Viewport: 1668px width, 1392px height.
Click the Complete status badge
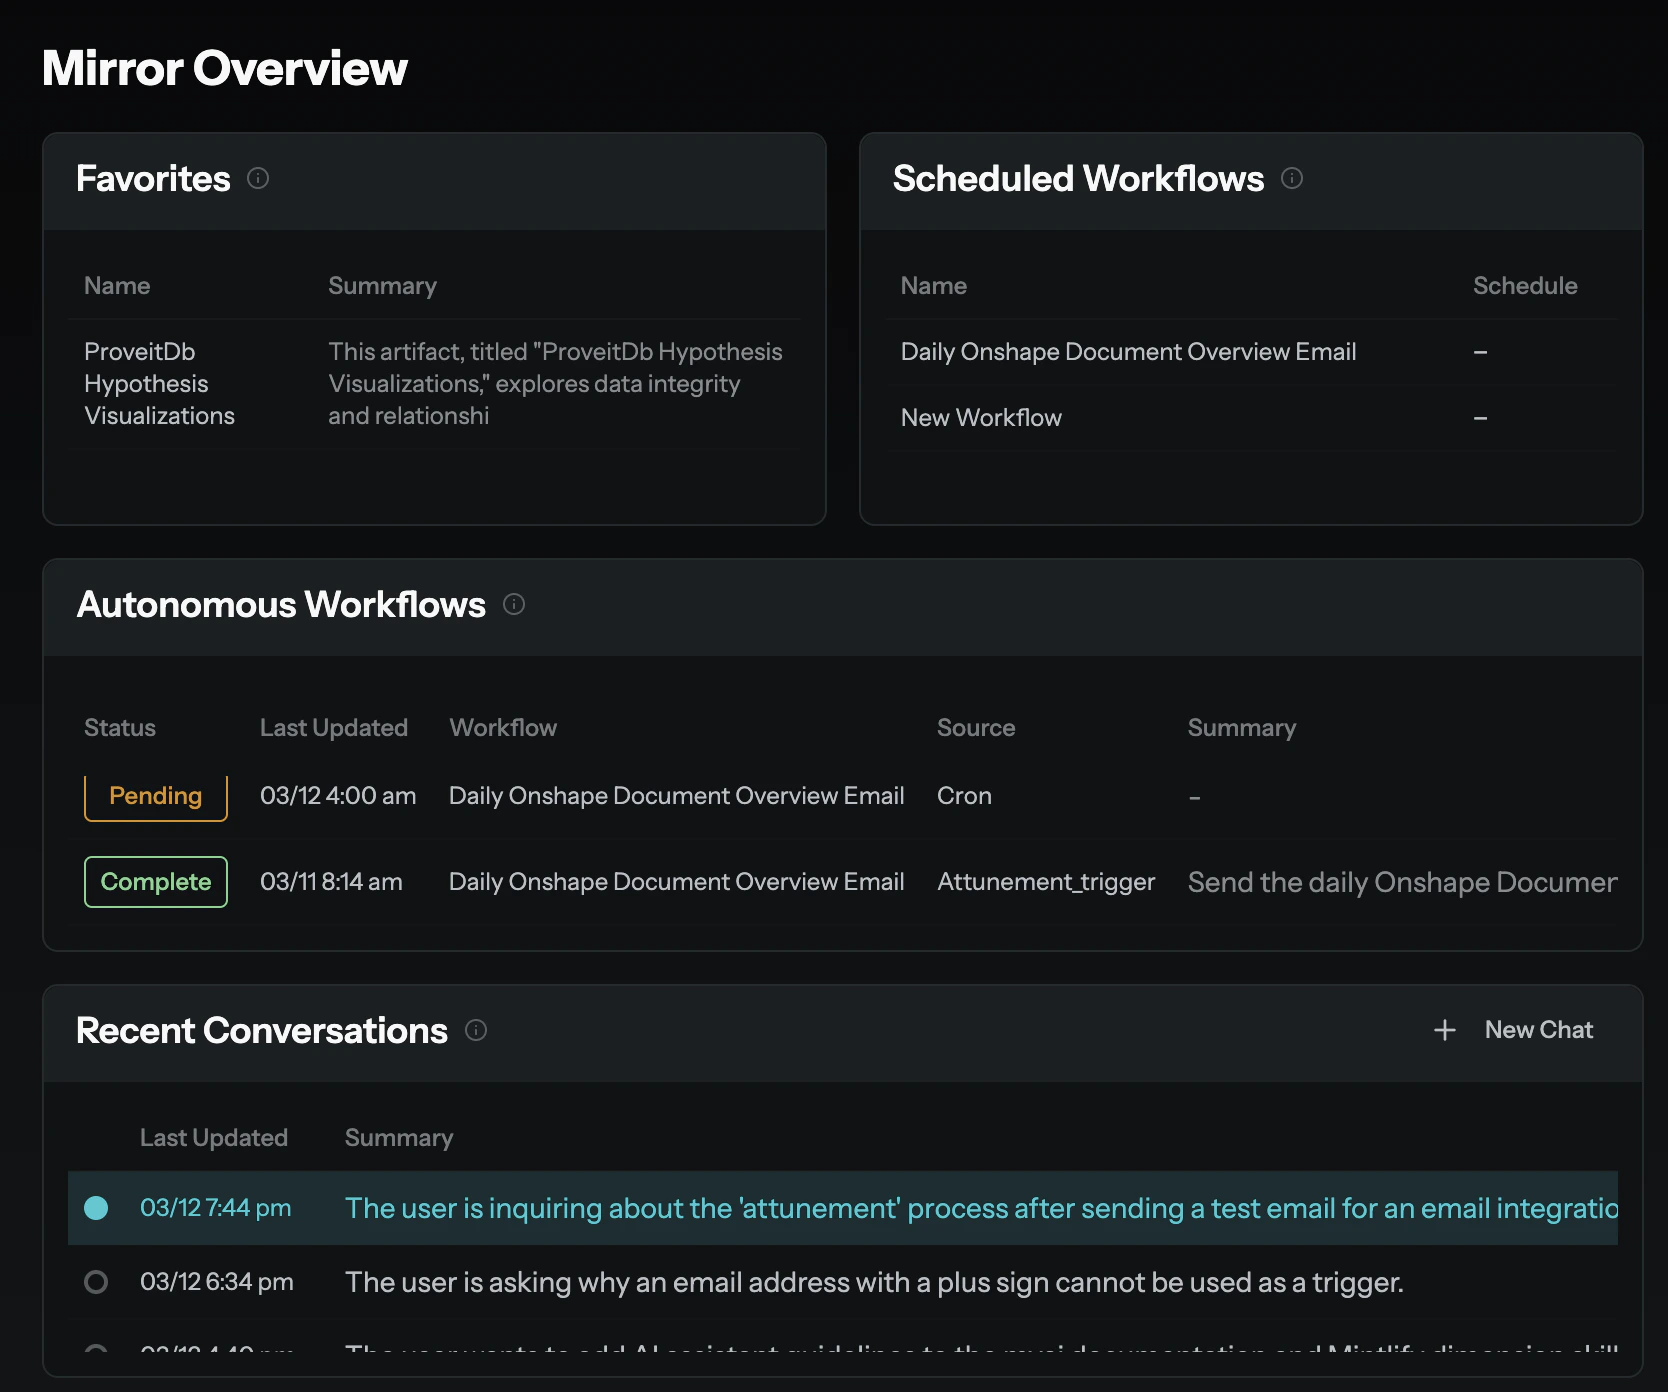(x=155, y=881)
